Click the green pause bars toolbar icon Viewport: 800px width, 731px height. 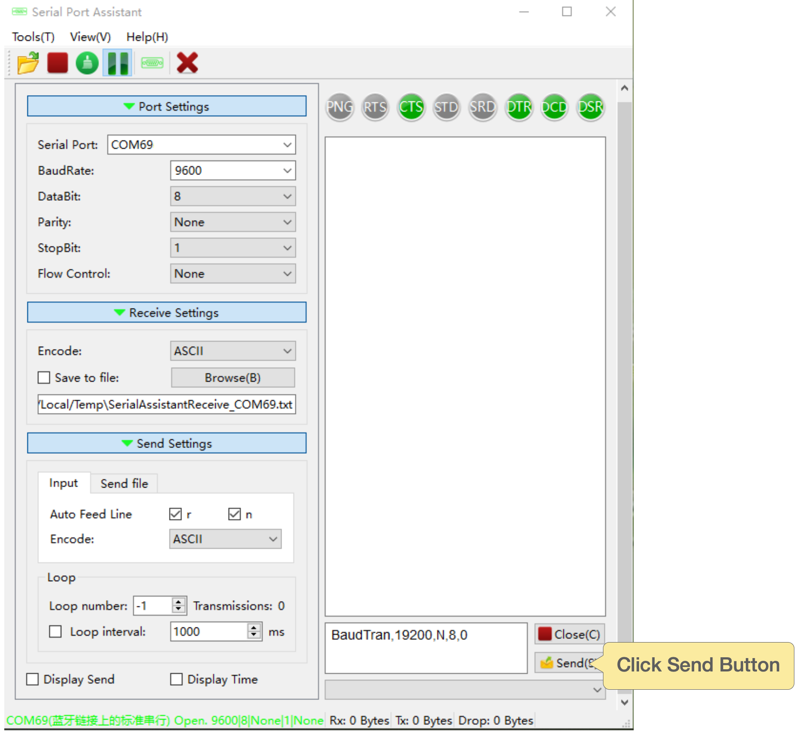[118, 63]
